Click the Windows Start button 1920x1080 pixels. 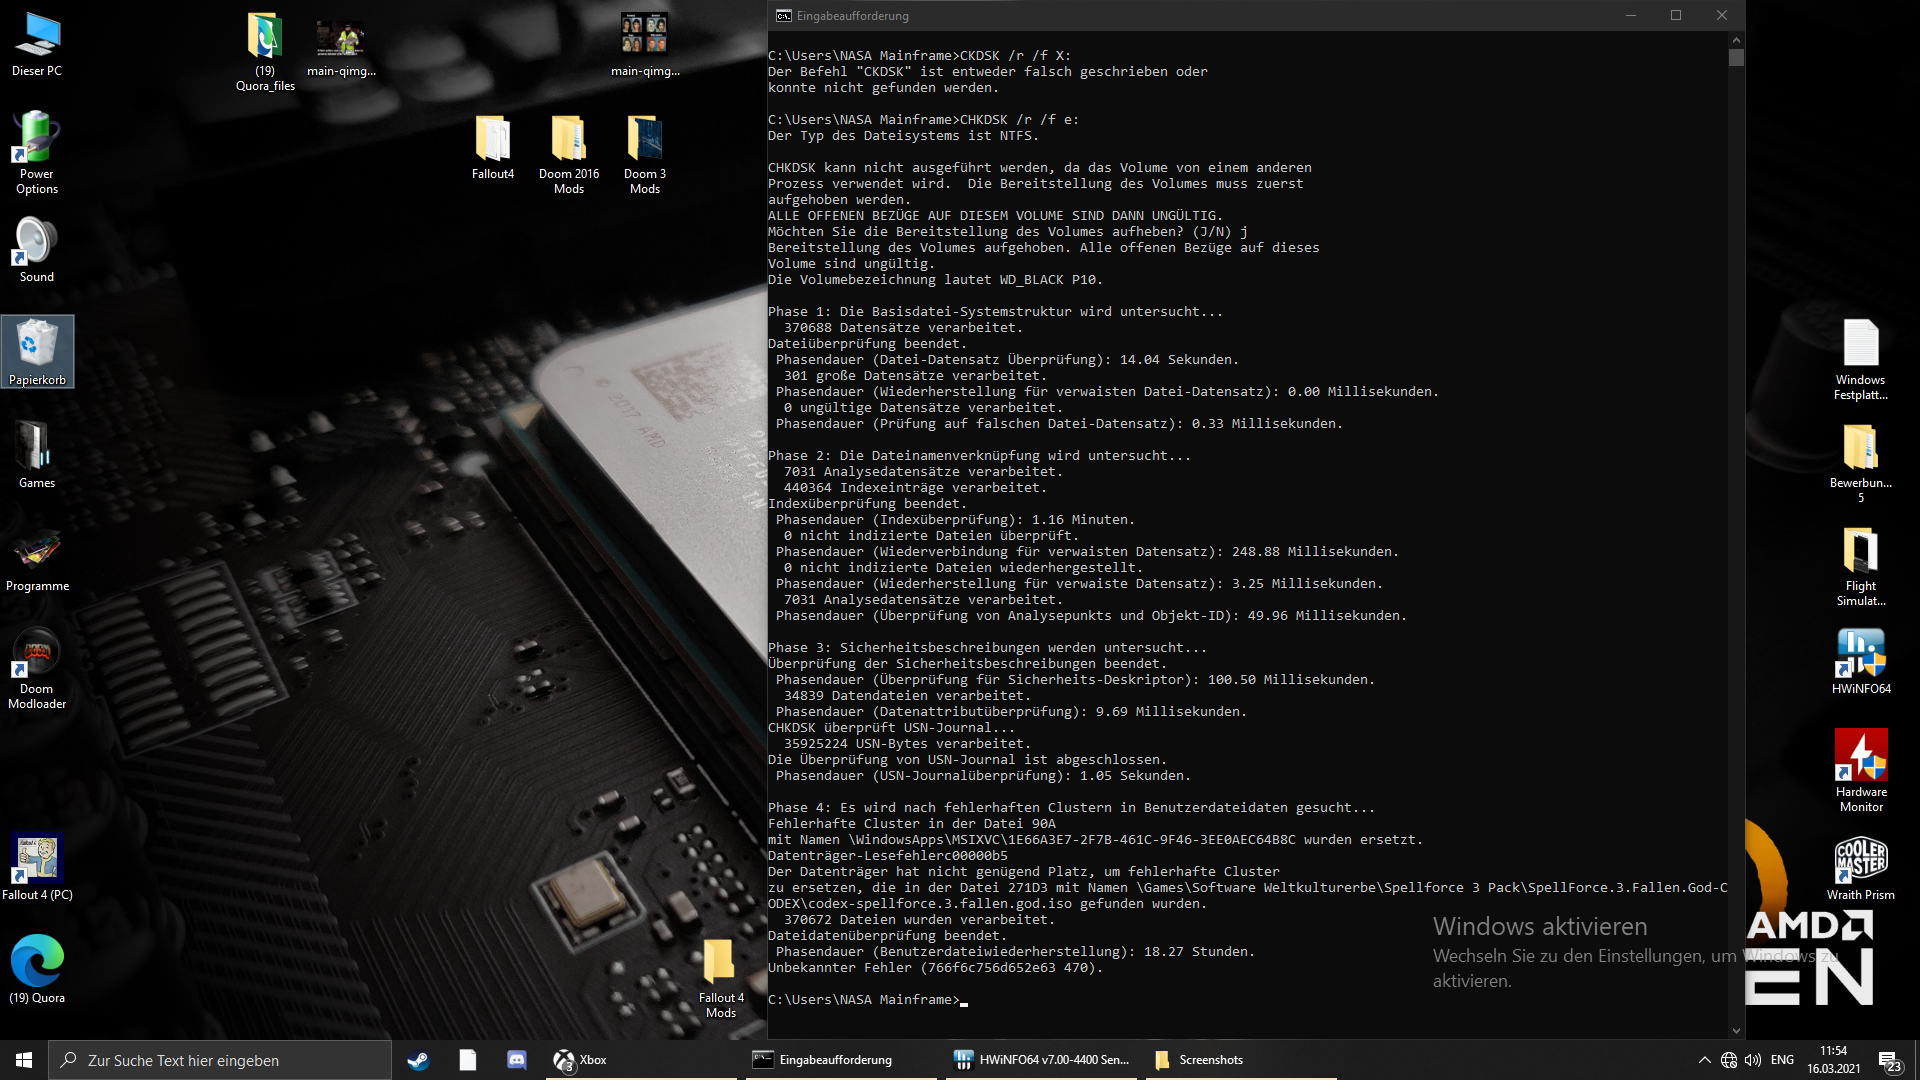coord(24,1060)
